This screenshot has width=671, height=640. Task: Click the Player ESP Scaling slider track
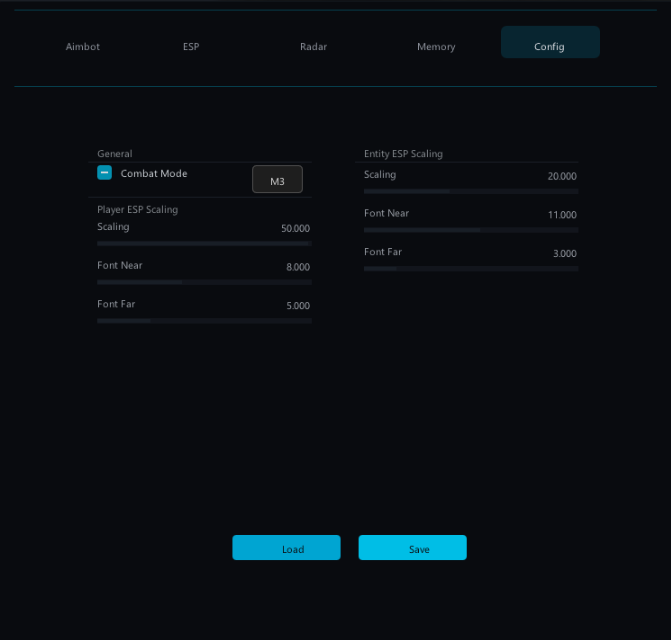point(204,243)
